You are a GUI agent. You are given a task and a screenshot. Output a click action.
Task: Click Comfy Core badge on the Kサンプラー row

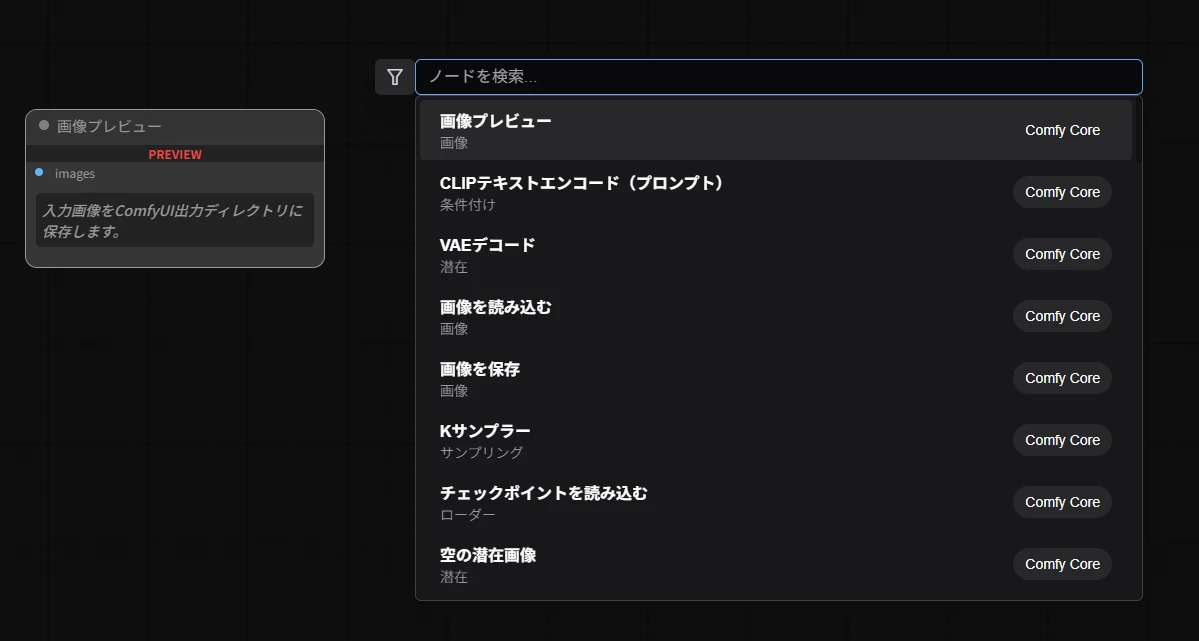1062,440
